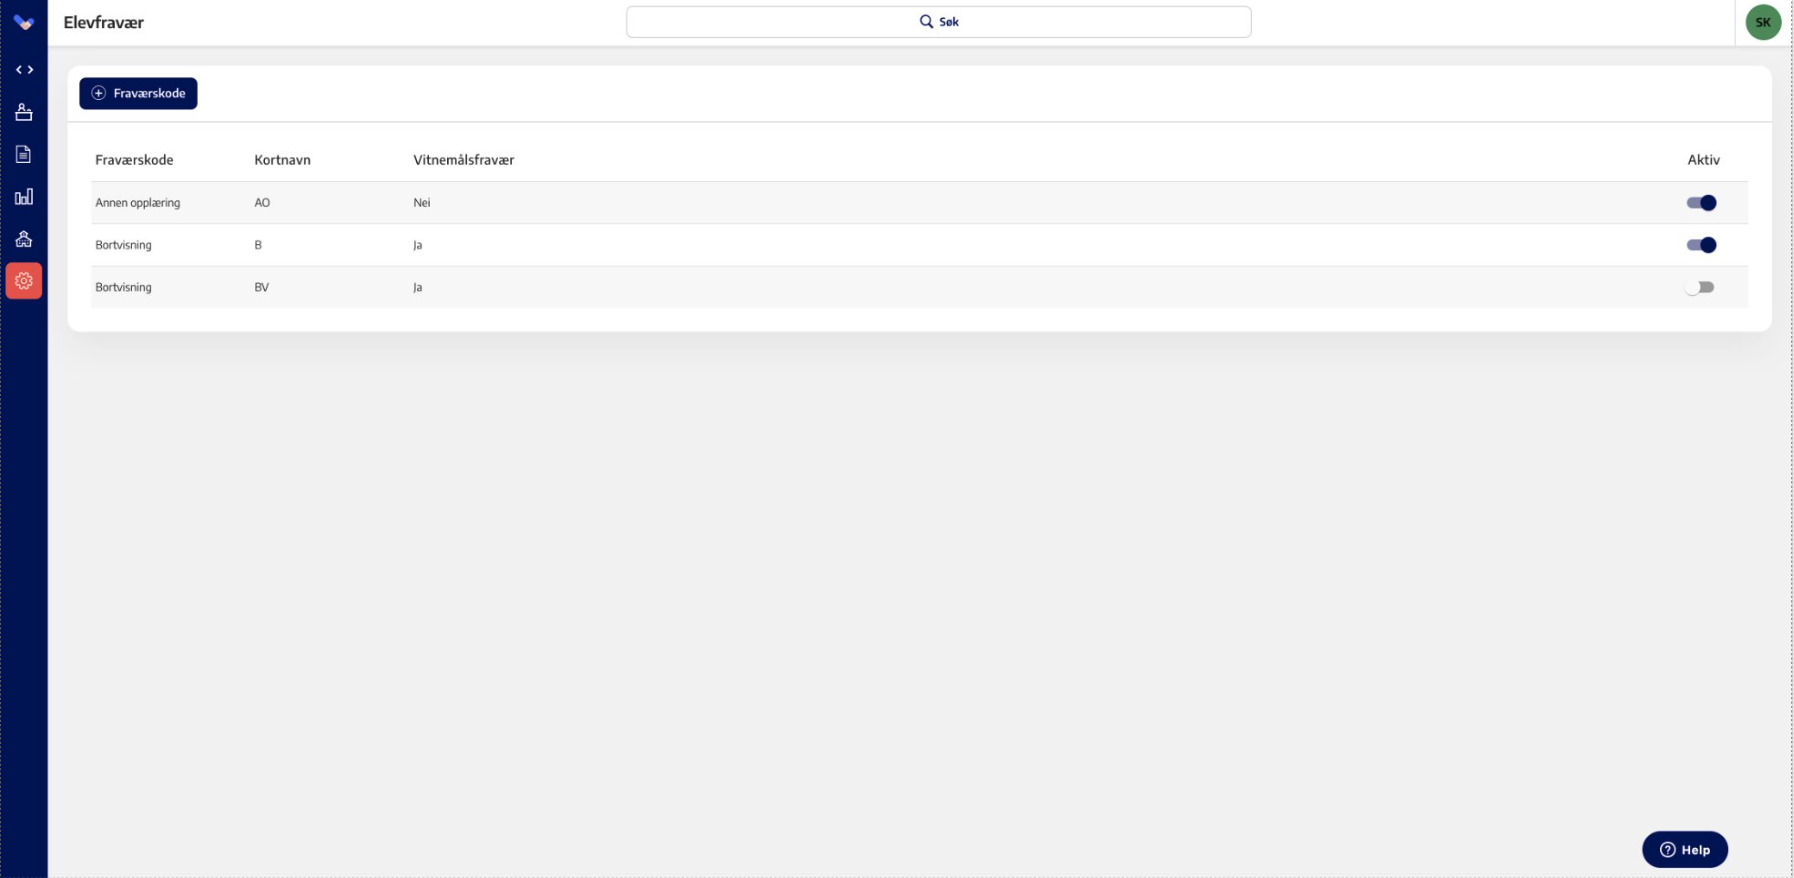Select the Annen opplæring row name

coord(138,203)
